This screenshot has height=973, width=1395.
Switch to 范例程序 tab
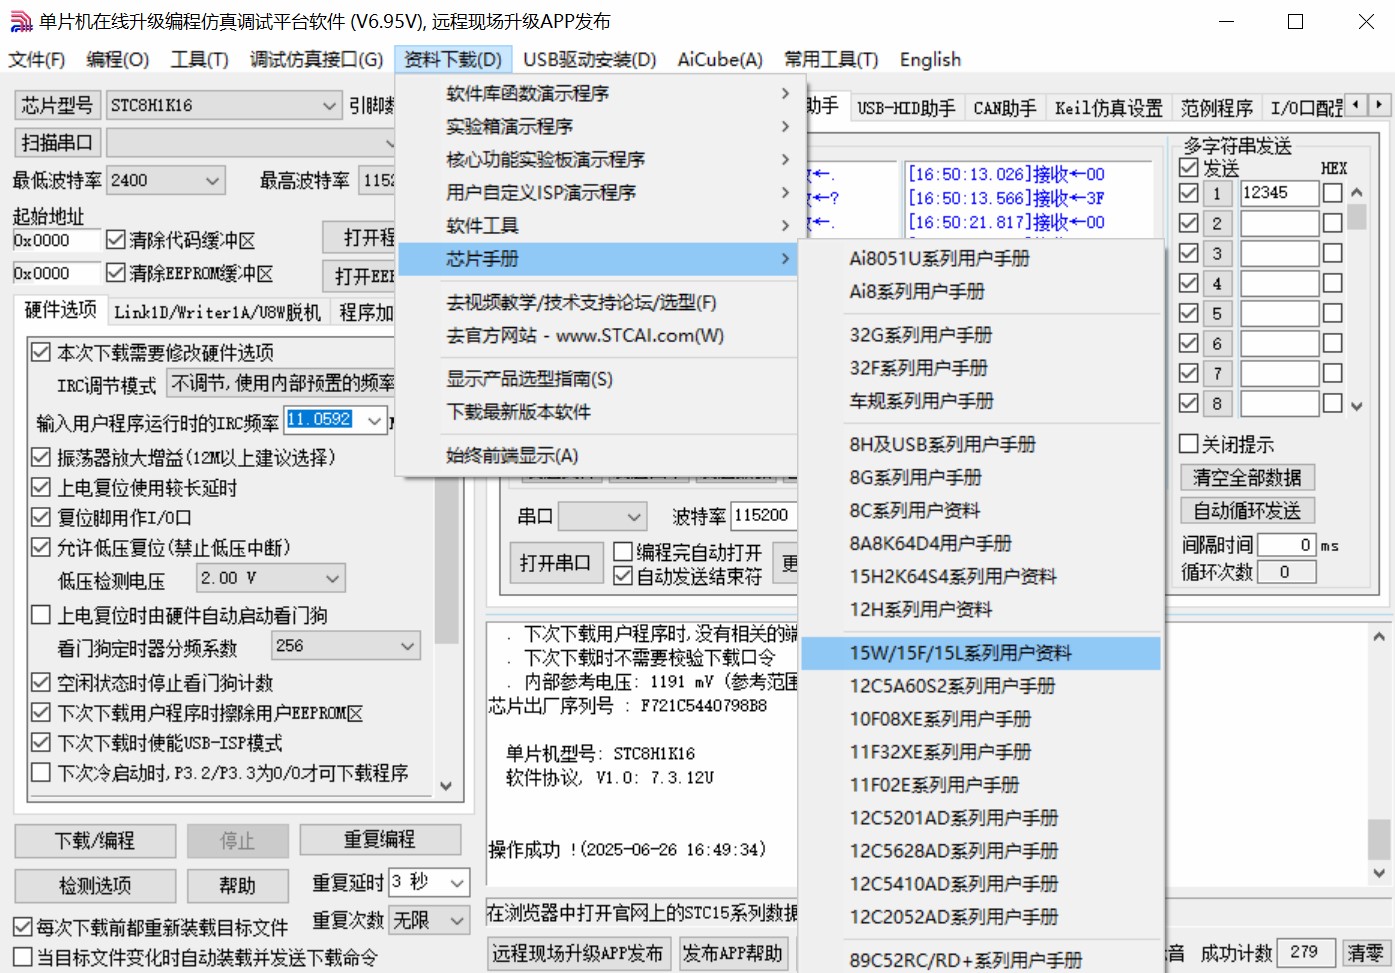tap(1216, 108)
